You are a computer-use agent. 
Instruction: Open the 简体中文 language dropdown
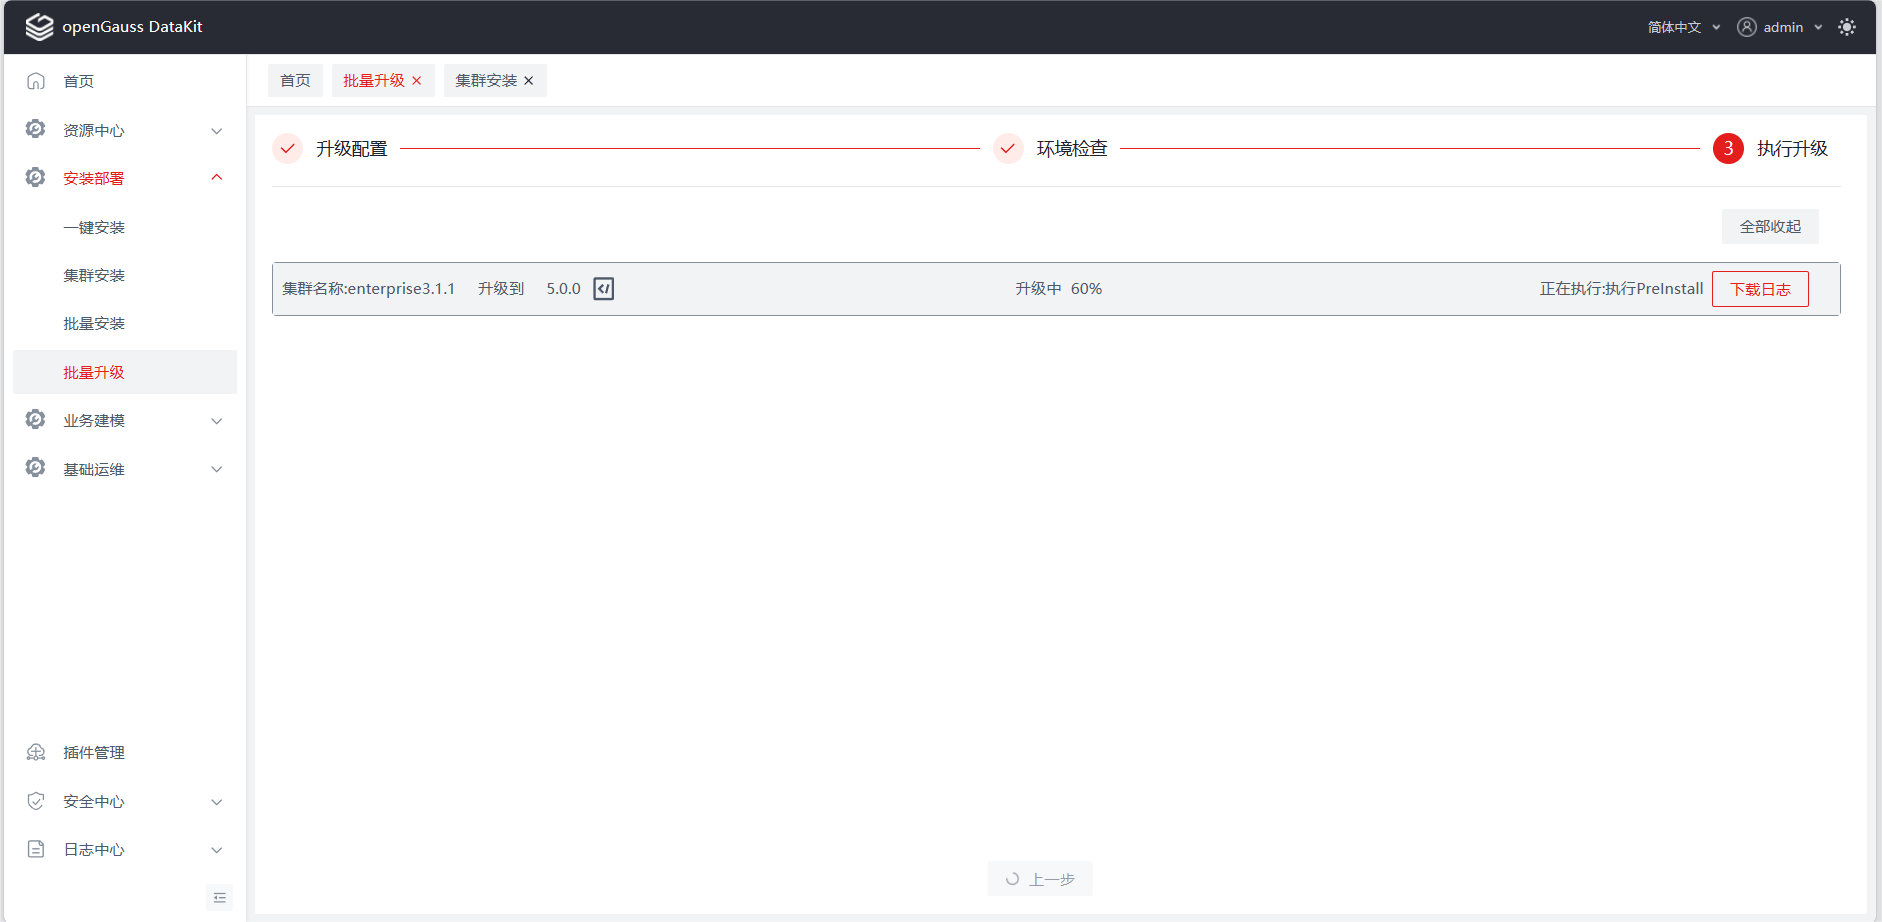[1684, 27]
